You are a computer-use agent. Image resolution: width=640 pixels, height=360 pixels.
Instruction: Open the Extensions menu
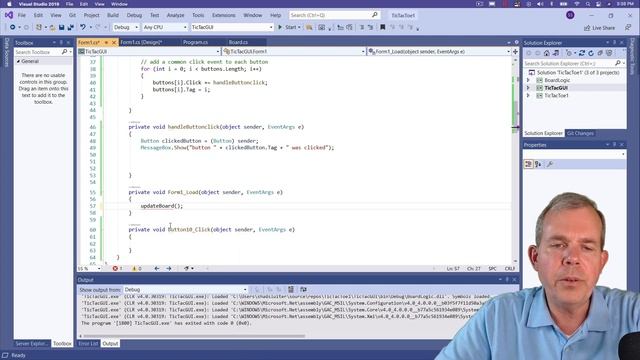click(224, 15)
